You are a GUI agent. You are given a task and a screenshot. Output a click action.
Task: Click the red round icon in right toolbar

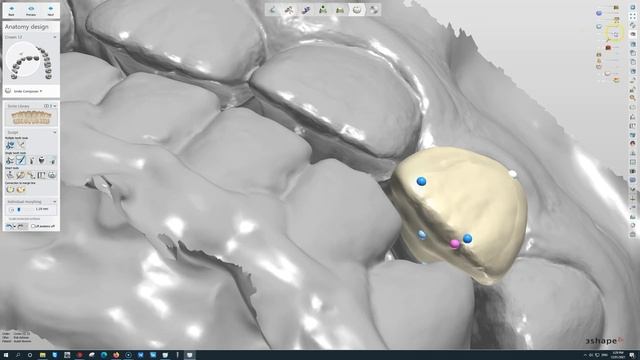coord(633,144)
